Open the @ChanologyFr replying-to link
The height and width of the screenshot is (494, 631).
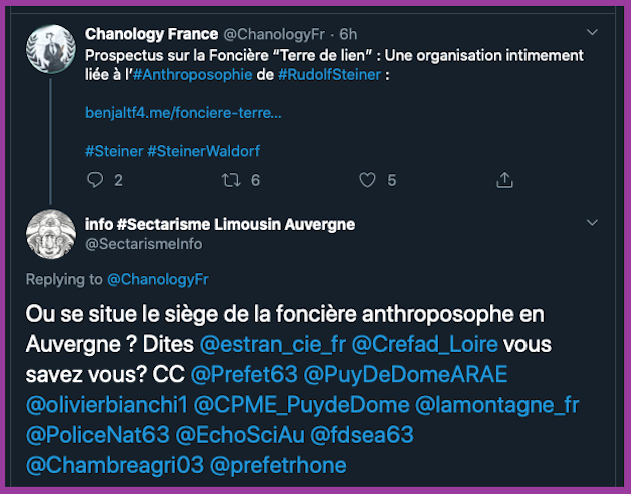[x=156, y=279]
